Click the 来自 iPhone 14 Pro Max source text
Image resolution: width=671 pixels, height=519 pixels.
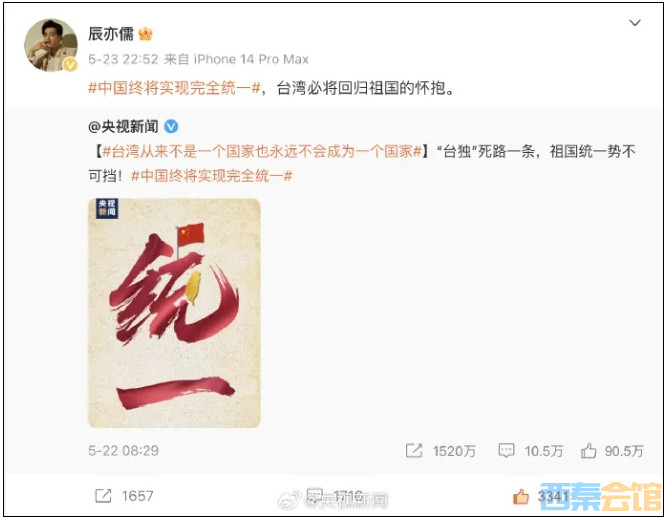click(x=236, y=59)
